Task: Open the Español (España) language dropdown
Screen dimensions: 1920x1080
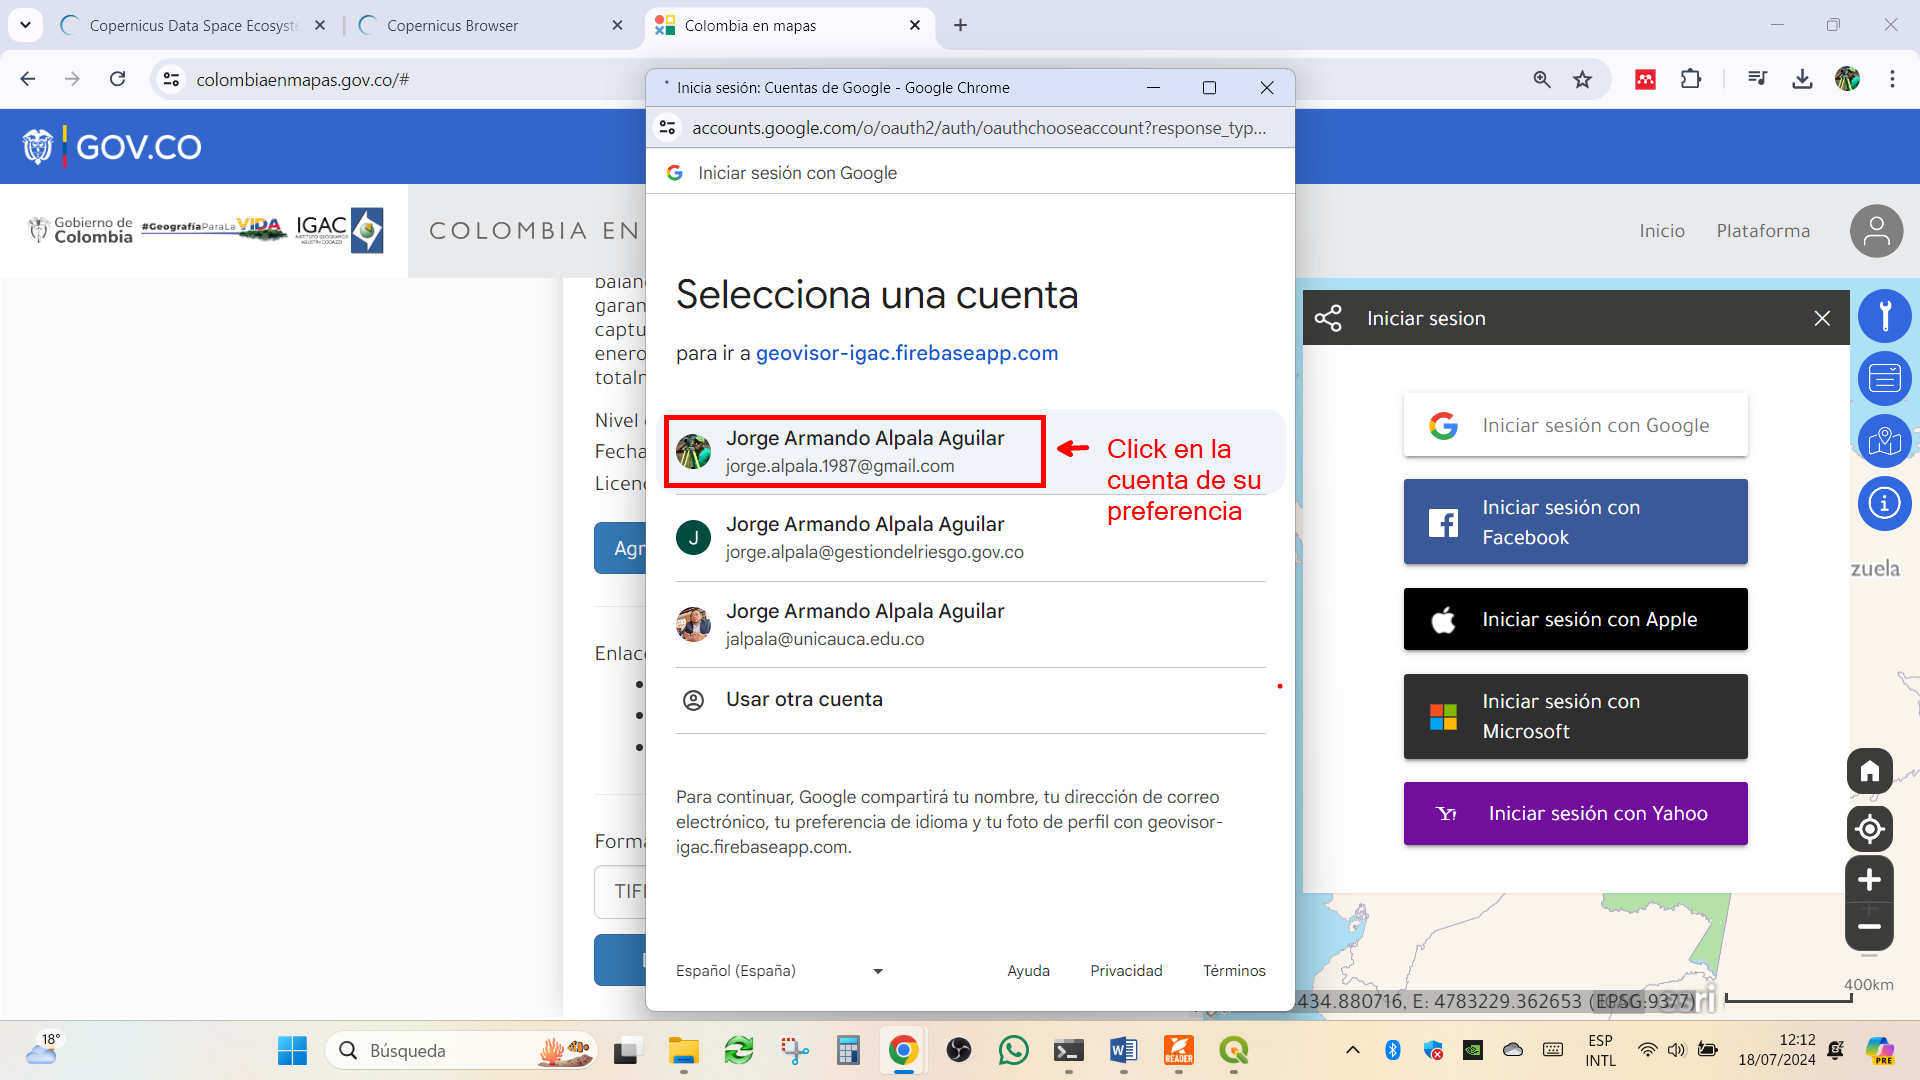Action: tap(780, 971)
